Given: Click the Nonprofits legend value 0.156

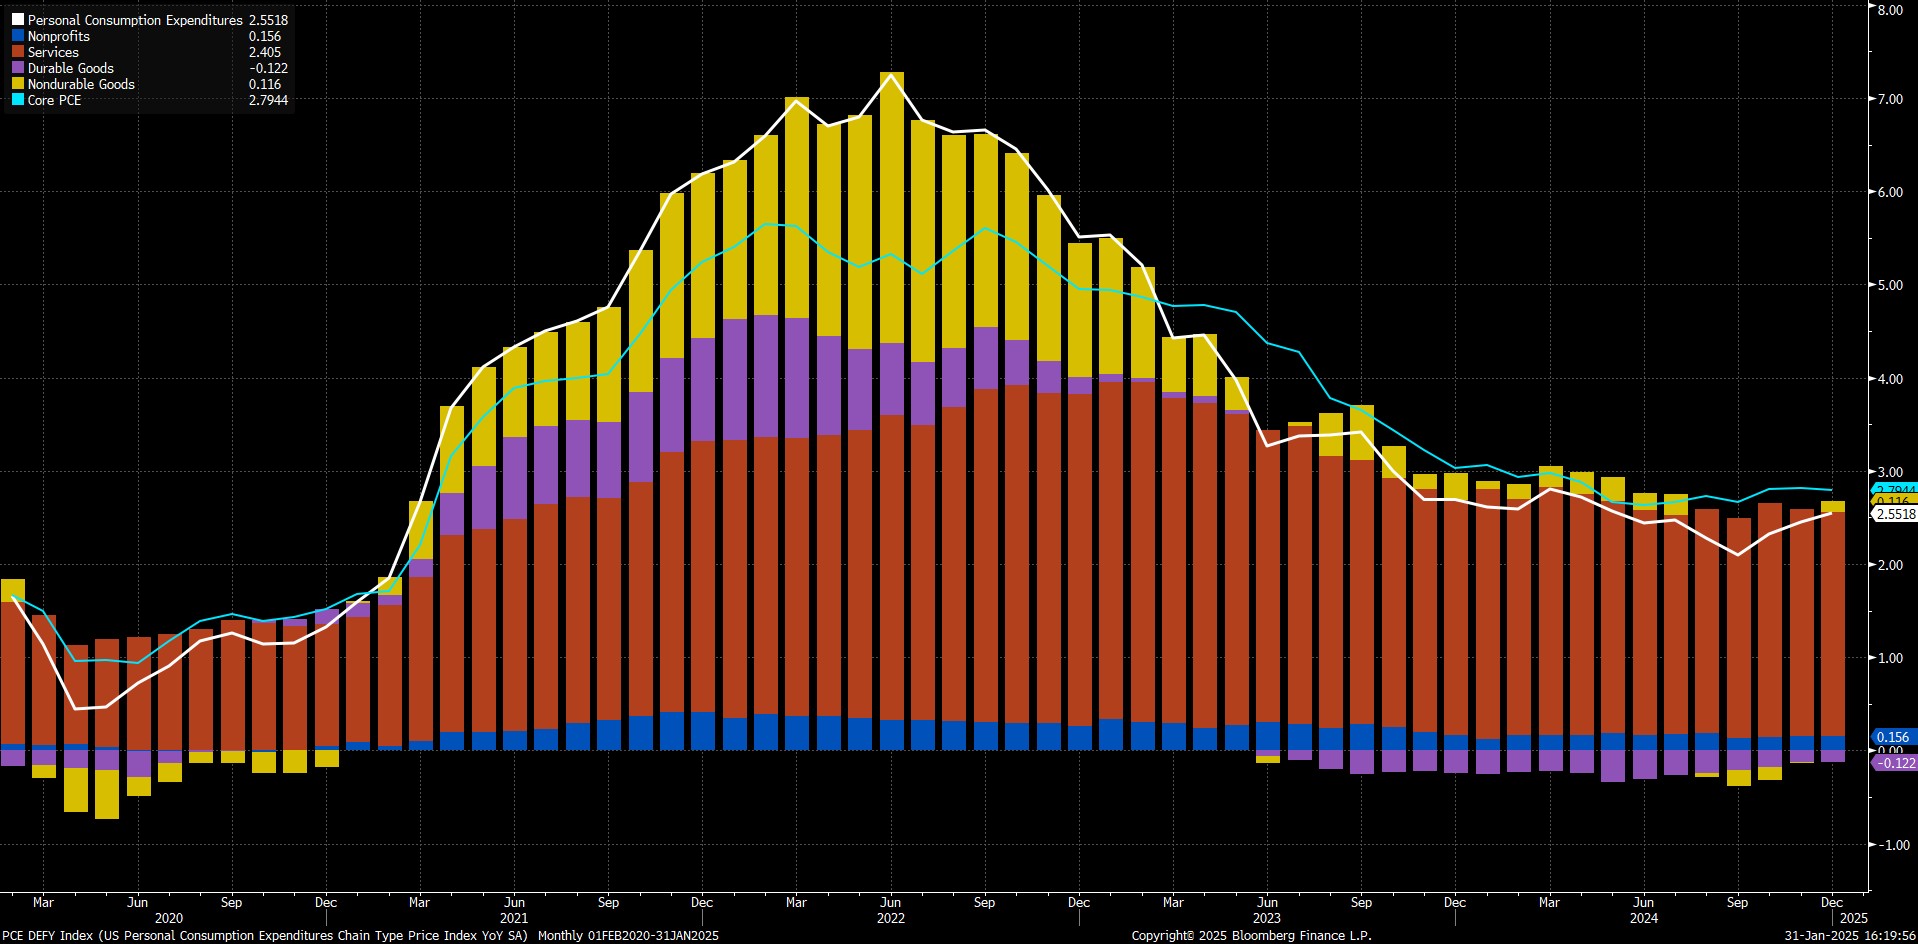Looking at the screenshot, I should pos(265,36).
